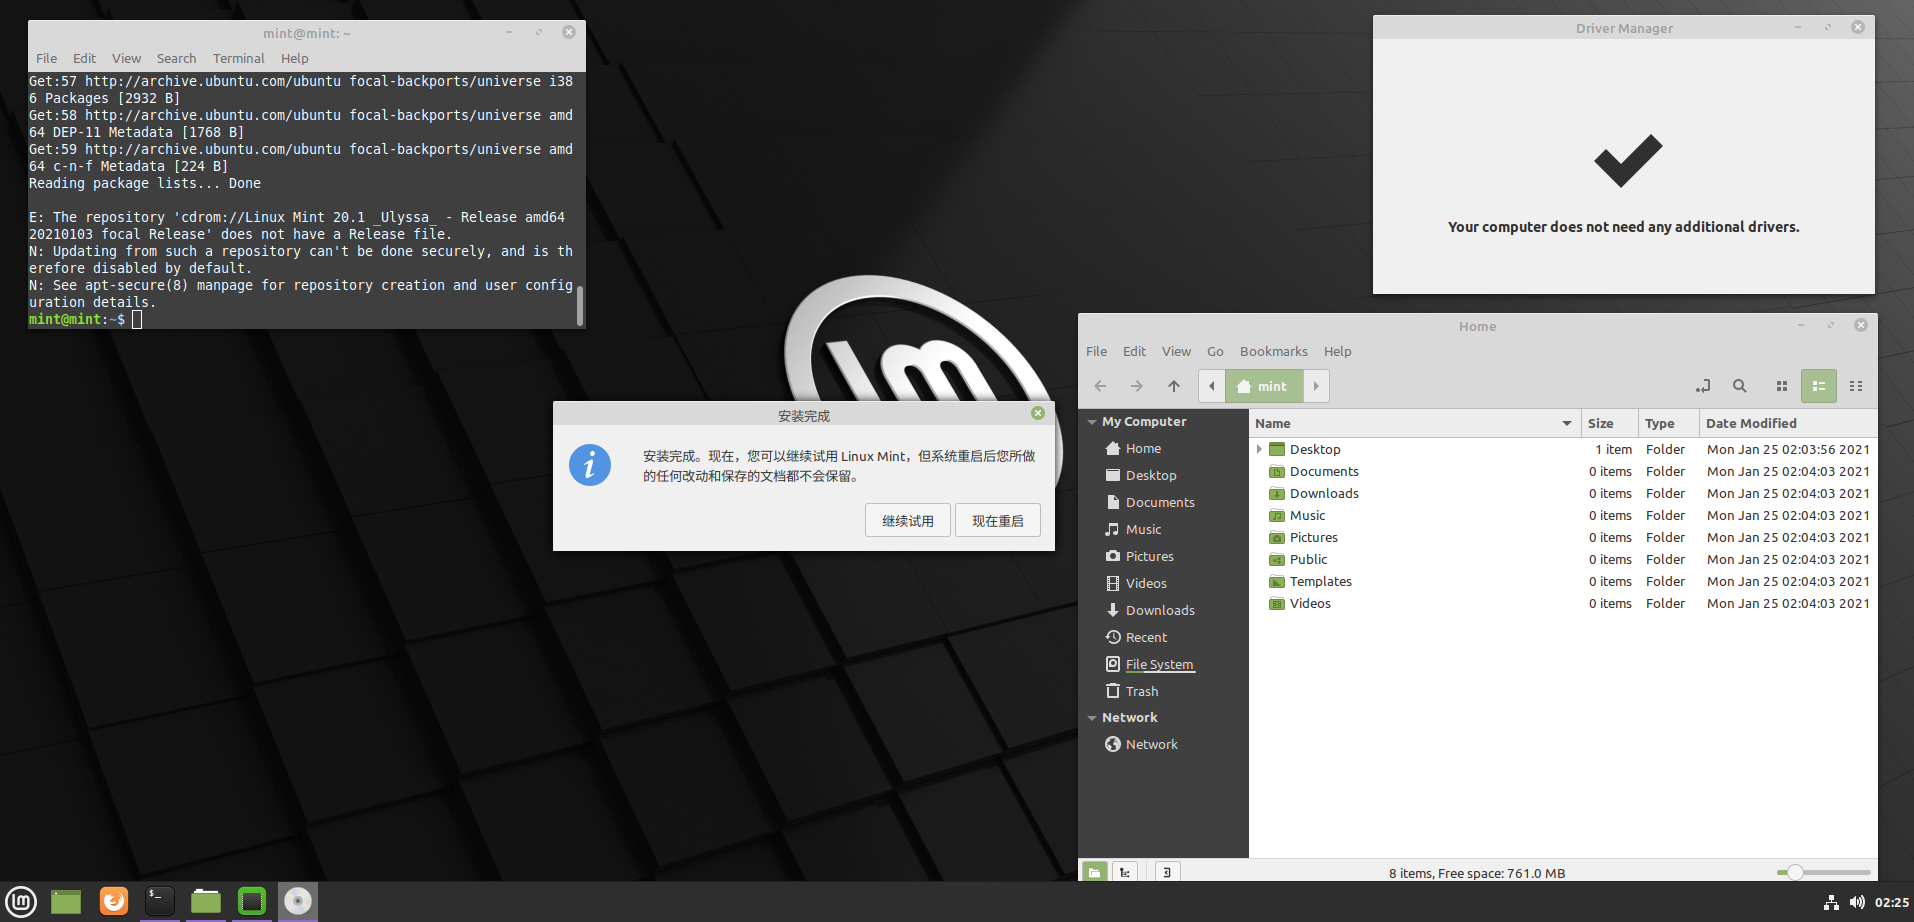Toggle the location entry icon in file manager

point(1703,386)
